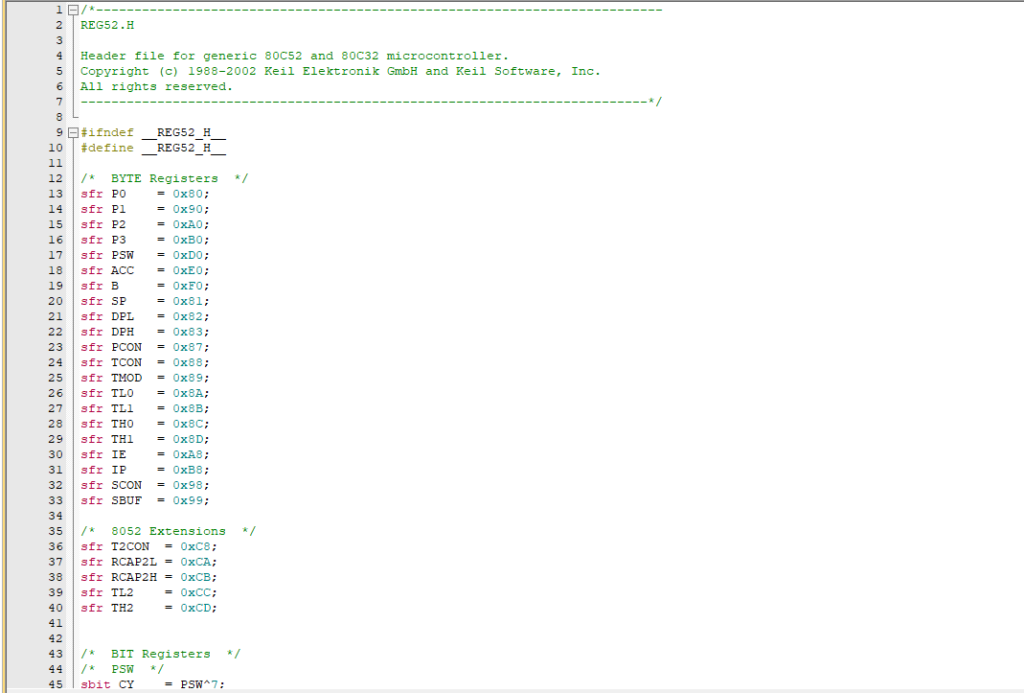Image resolution: width=1024 pixels, height=693 pixels.
Task: Click line number 35 in the gutter
Action: click(56, 531)
